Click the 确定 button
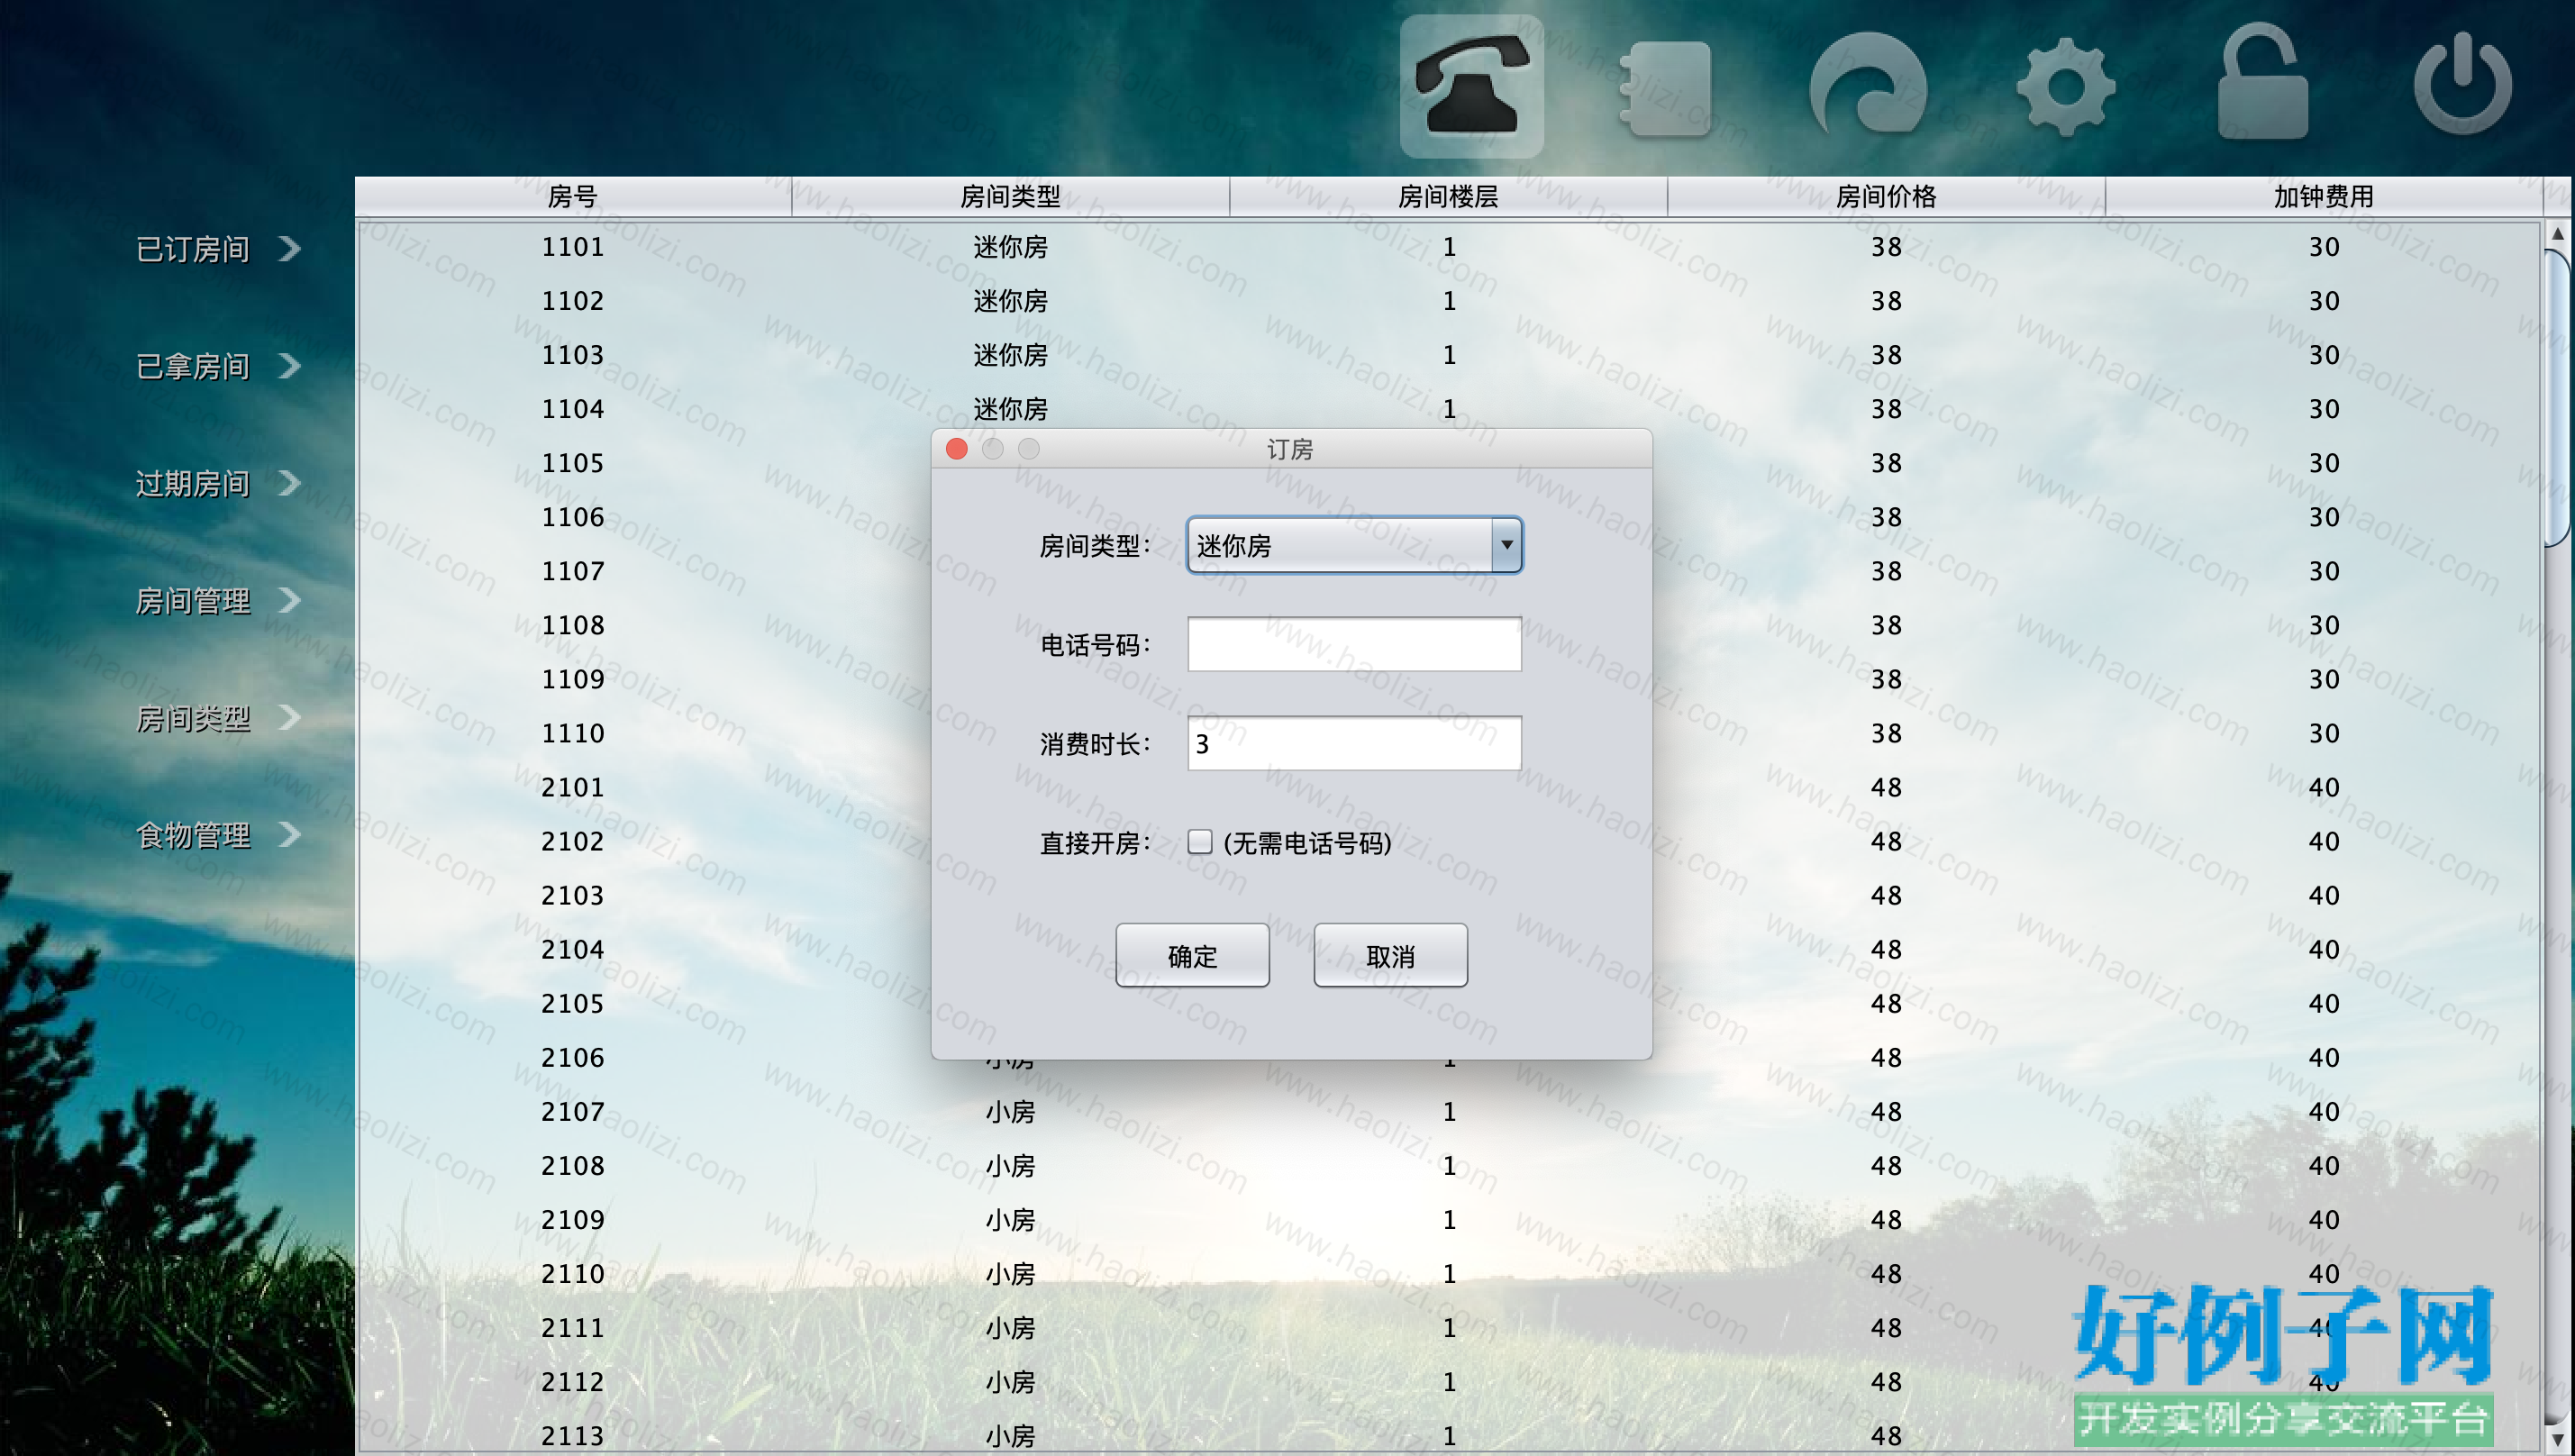The image size is (2575, 1456). click(1192, 955)
